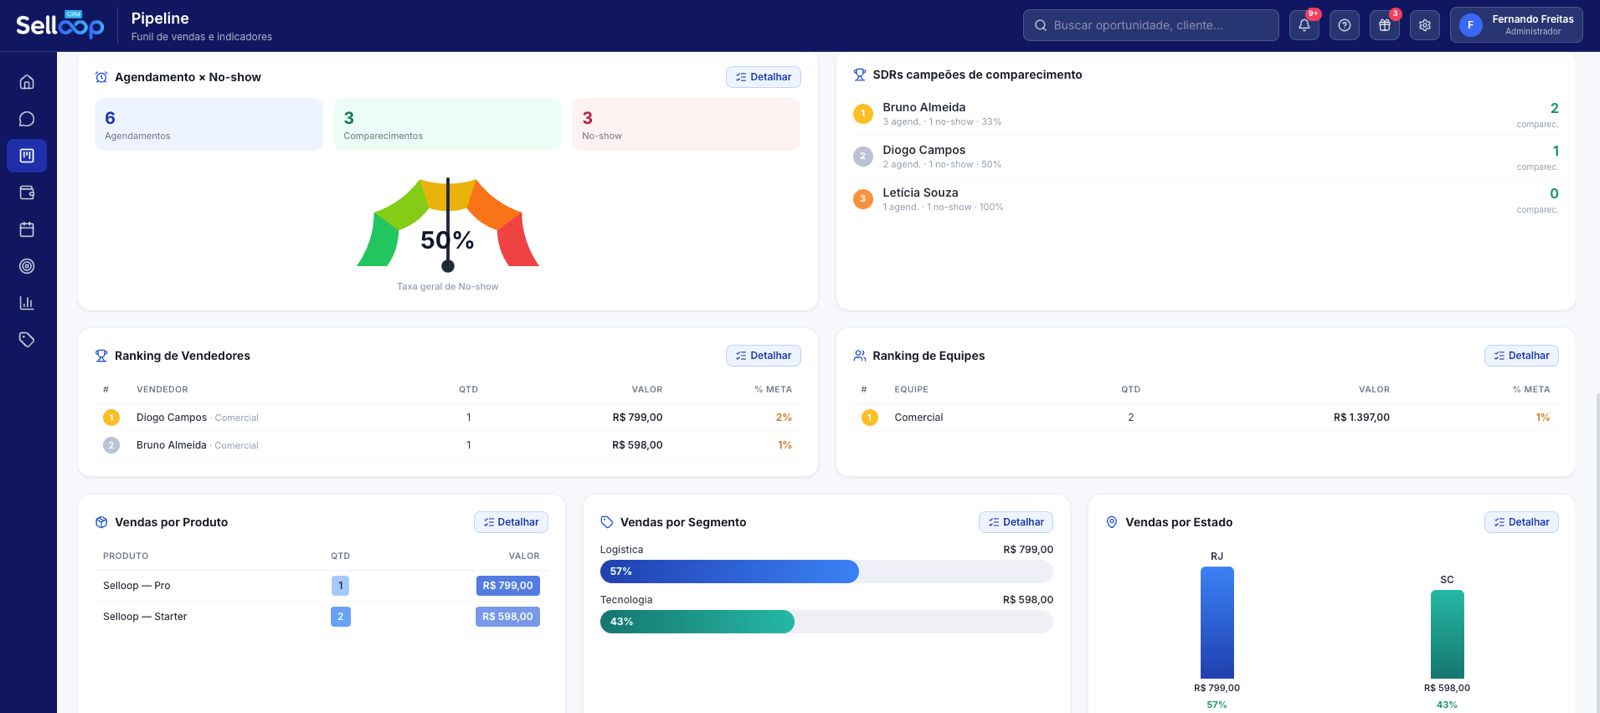This screenshot has width=1600, height=713.
Task: Click Detalhar in Vendas por Estado
Action: [x=1521, y=522]
